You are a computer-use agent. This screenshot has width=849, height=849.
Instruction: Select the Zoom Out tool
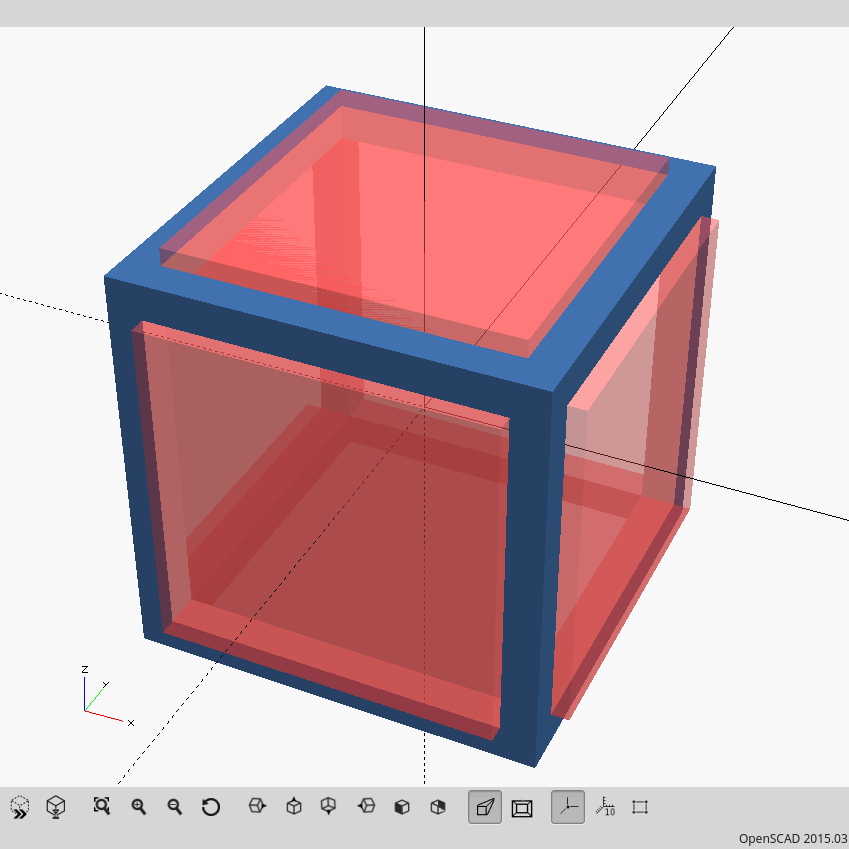(174, 807)
